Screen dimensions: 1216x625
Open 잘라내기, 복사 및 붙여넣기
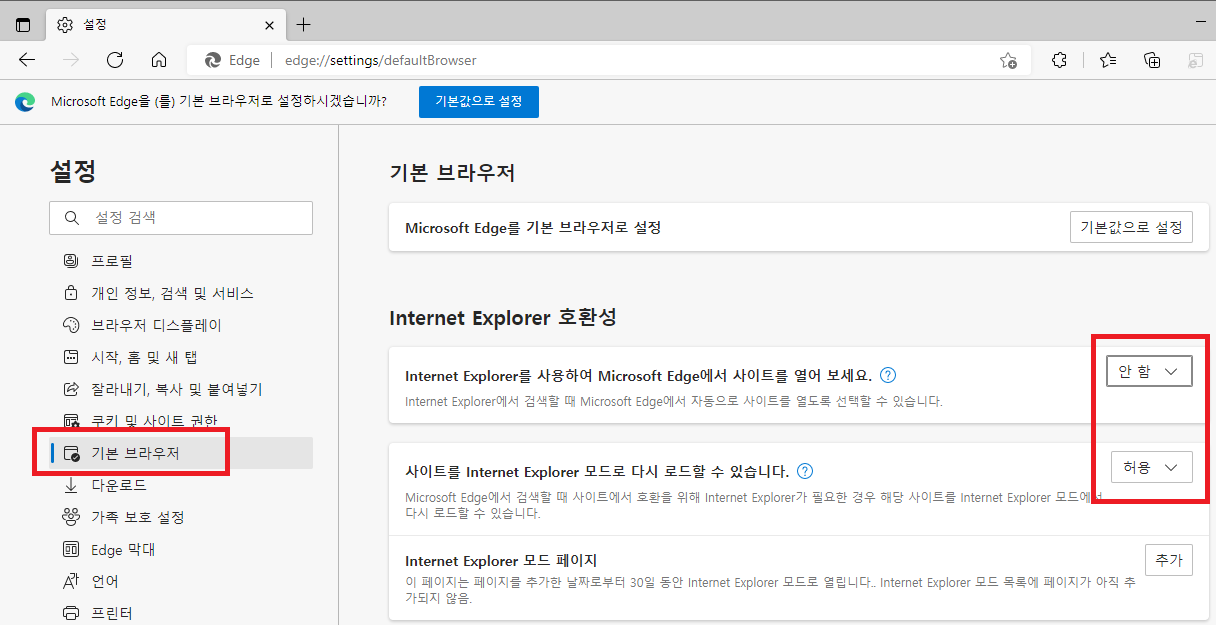pyautogui.click(x=181, y=389)
